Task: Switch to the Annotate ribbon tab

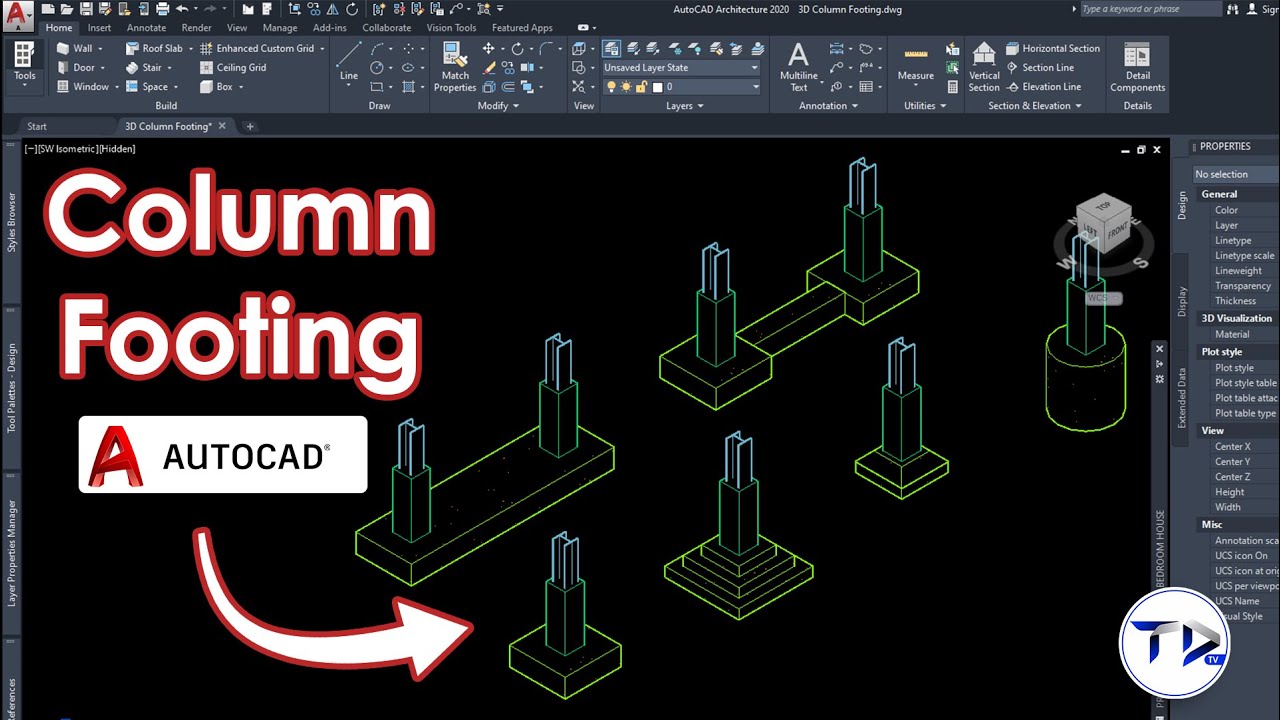Action: coord(146,28)
